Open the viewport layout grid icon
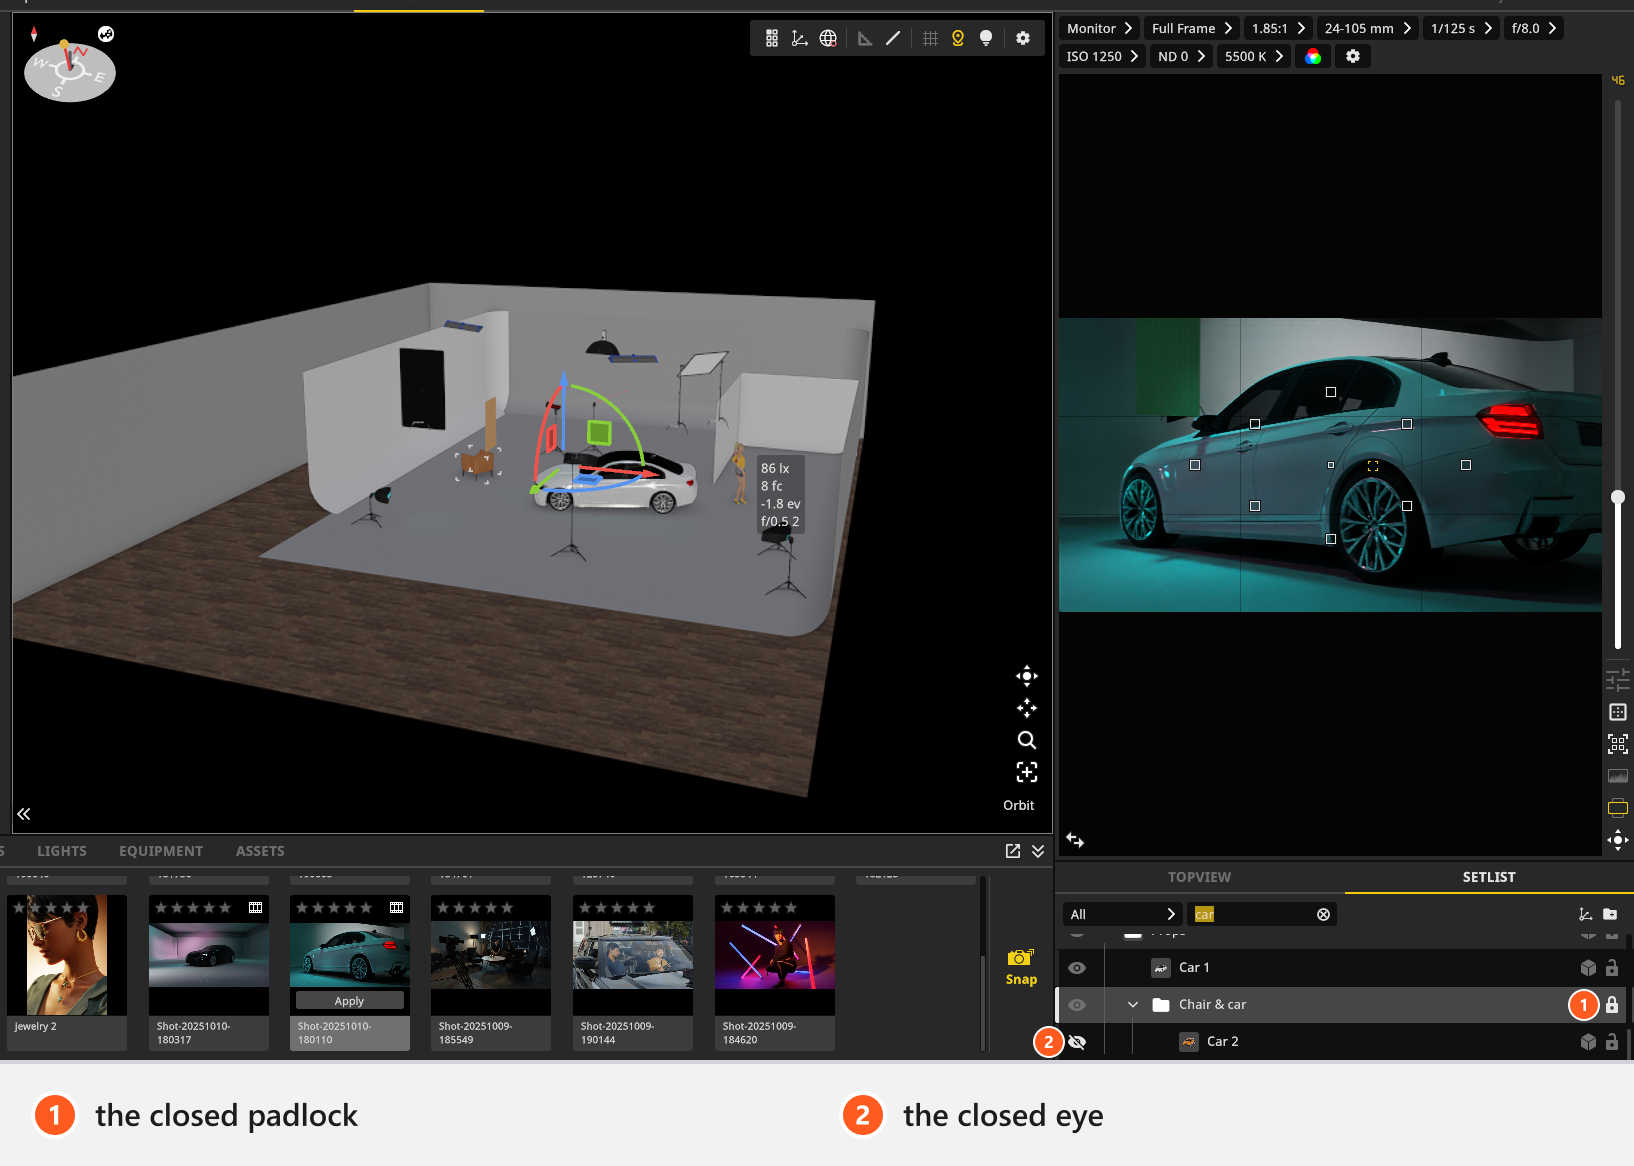 point(772,38)
